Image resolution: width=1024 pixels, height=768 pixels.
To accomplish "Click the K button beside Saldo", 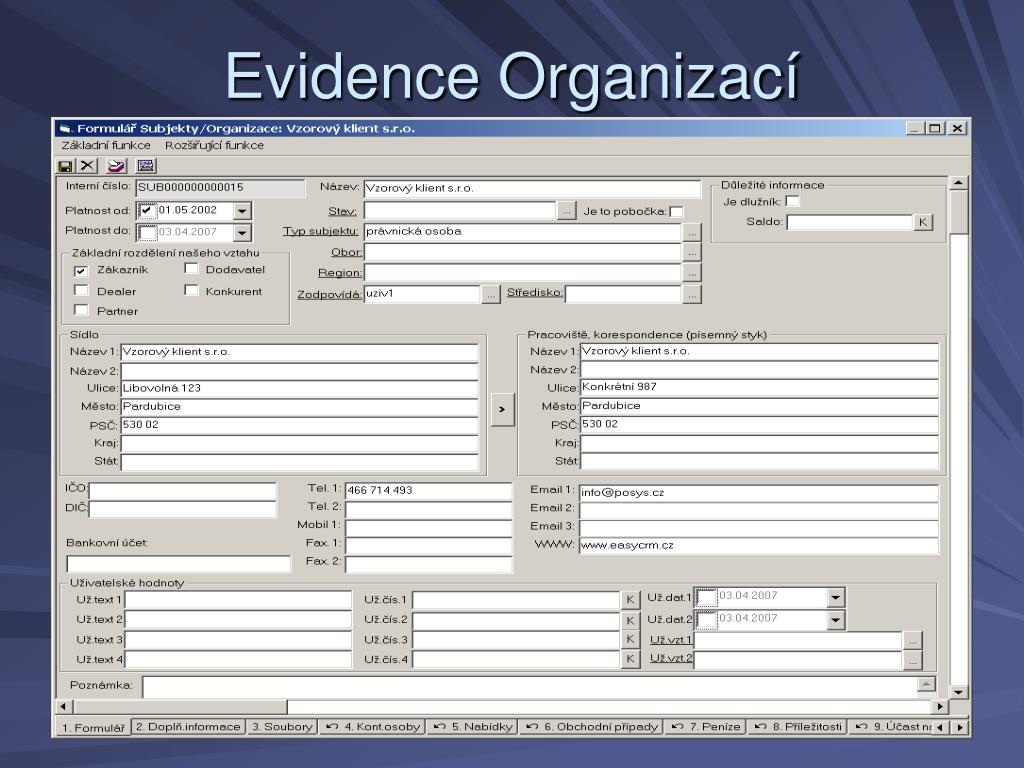I will click(923, 222).
